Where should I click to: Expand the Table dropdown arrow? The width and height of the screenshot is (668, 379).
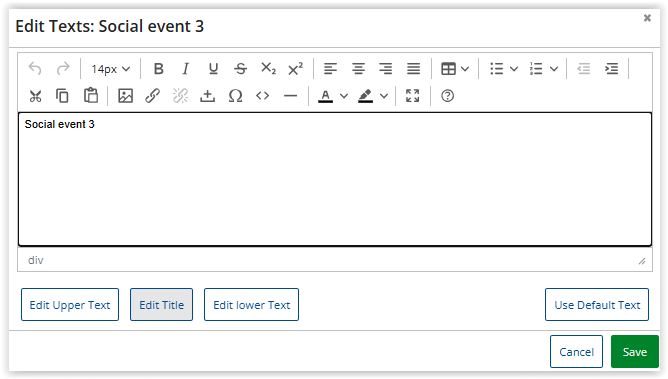465,69
